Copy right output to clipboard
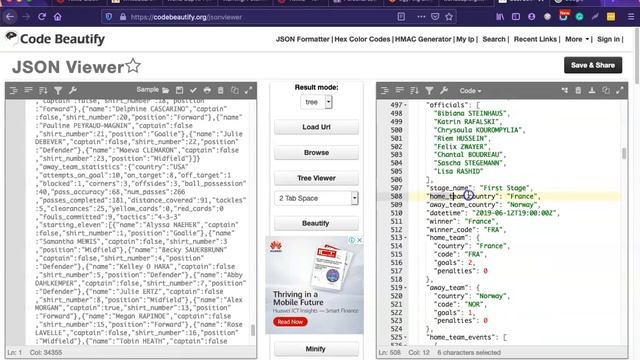 606,90
